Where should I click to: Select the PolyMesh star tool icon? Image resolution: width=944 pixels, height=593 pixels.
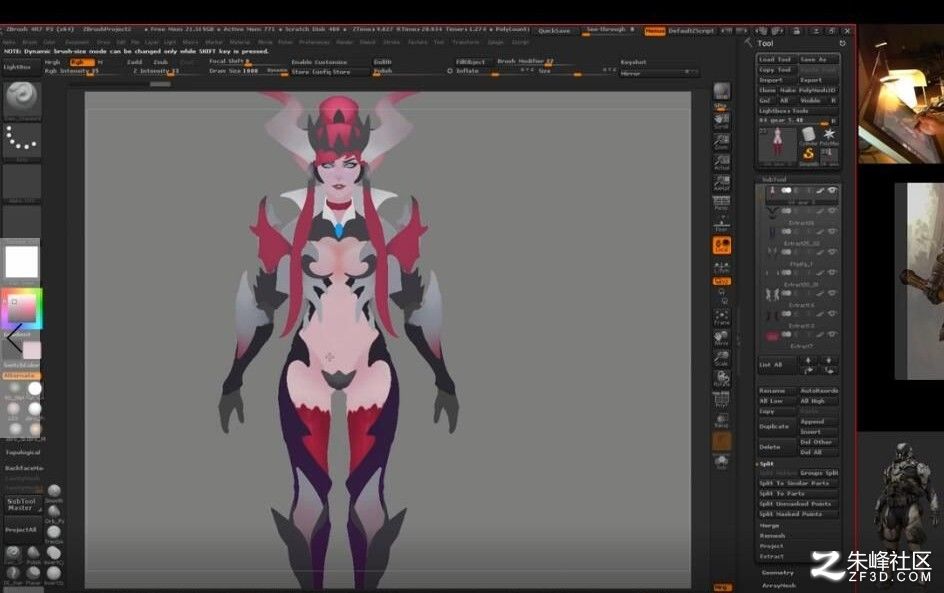click(829, 135)
